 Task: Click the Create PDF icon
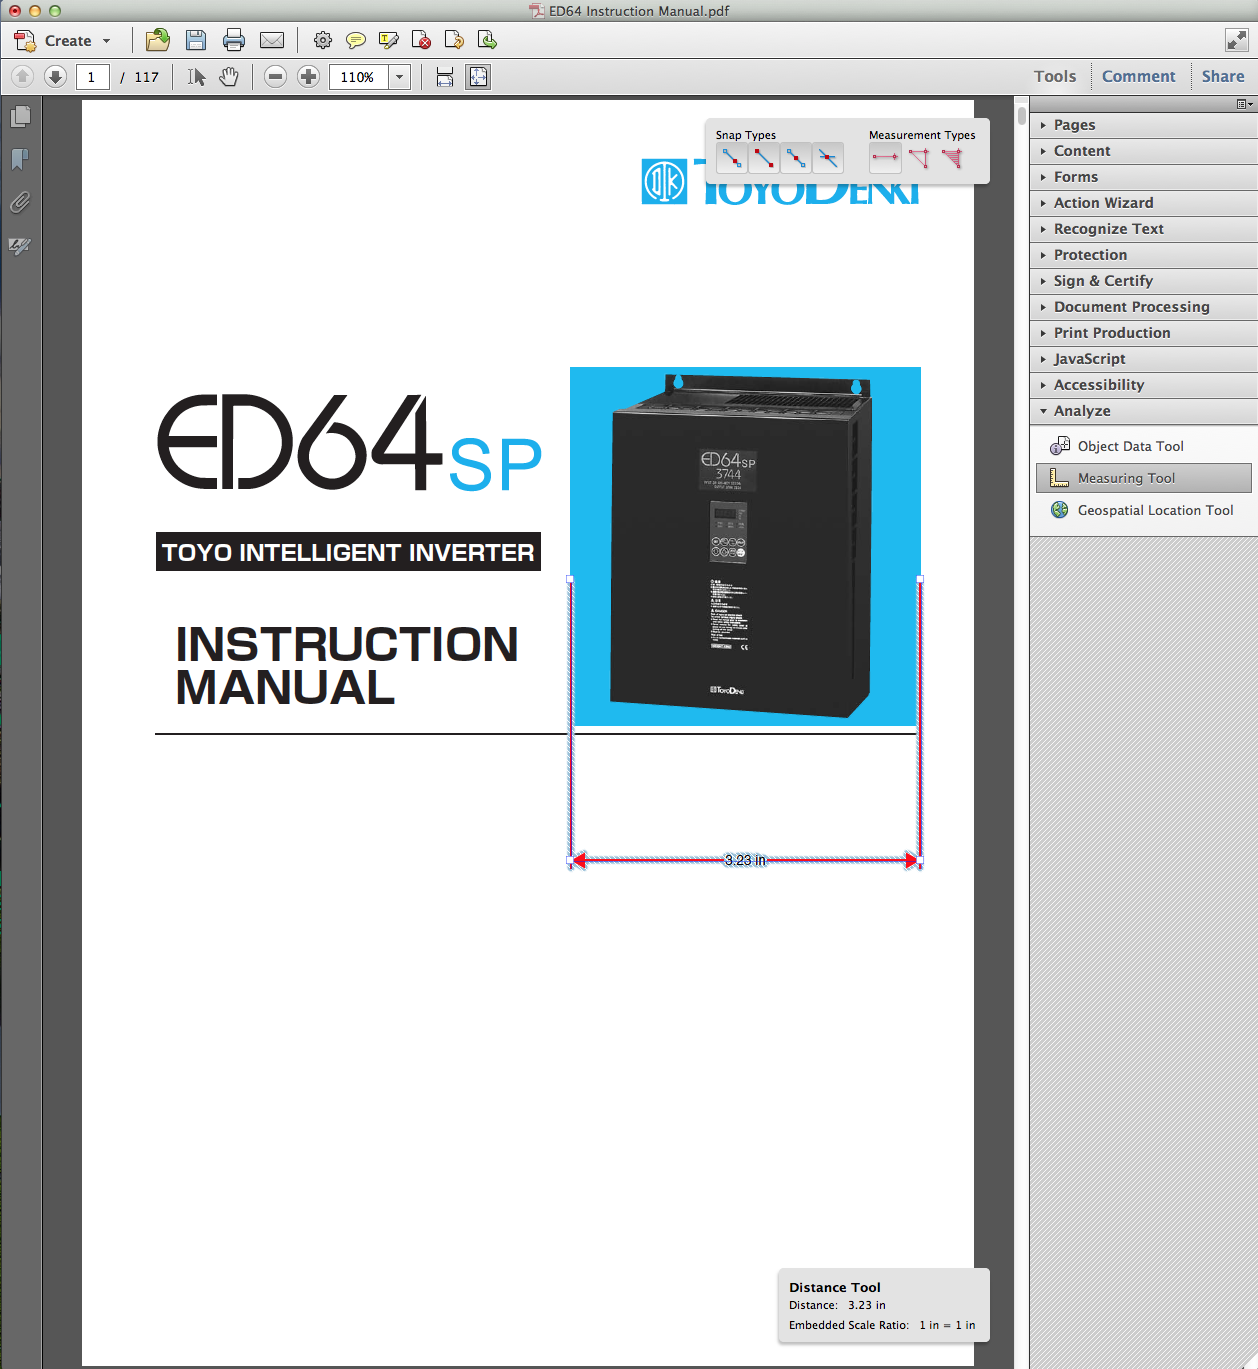(25, 41)
